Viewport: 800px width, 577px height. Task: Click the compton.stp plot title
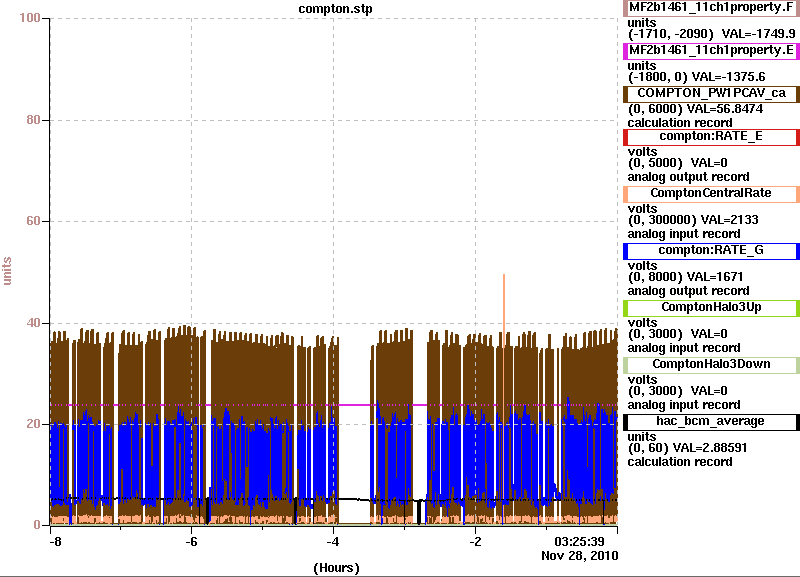[x=335, y=9]
